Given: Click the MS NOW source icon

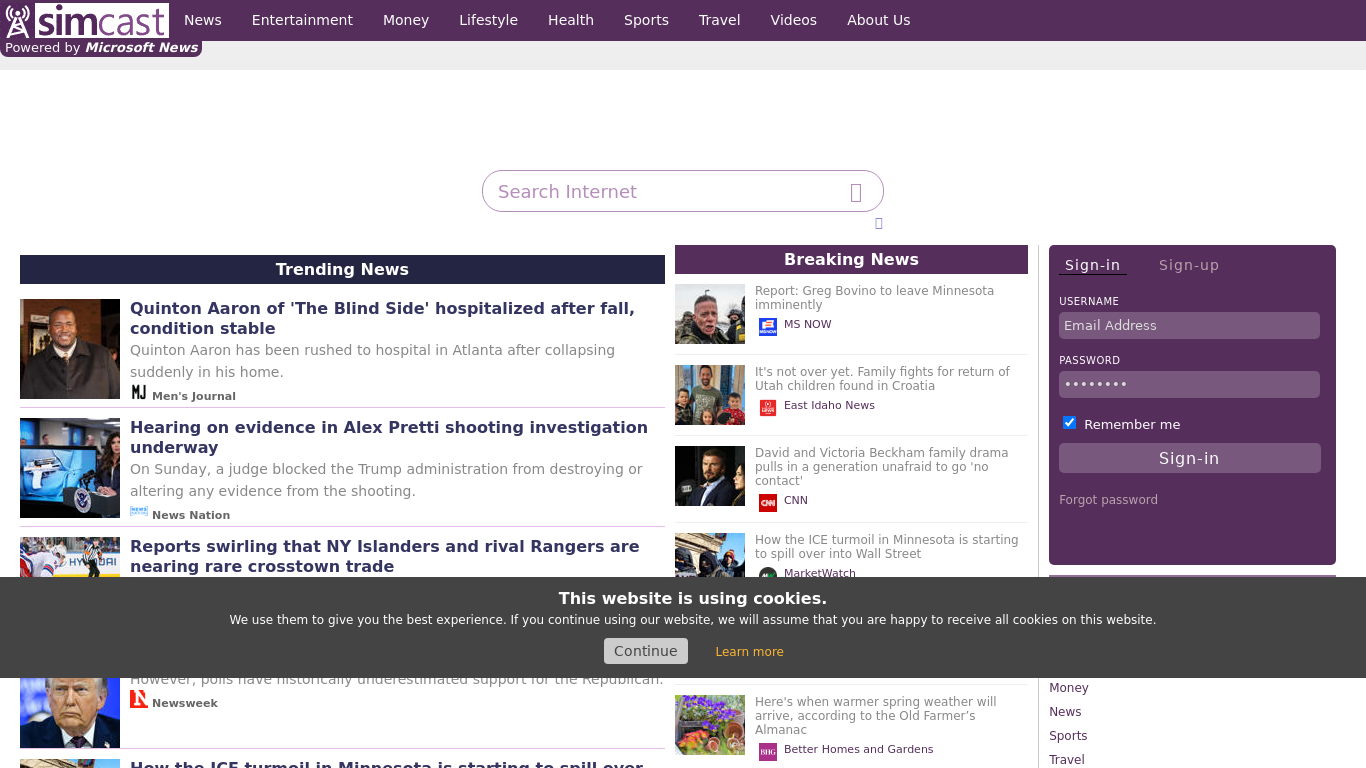Looking at the screenshot, I should 768,326.
